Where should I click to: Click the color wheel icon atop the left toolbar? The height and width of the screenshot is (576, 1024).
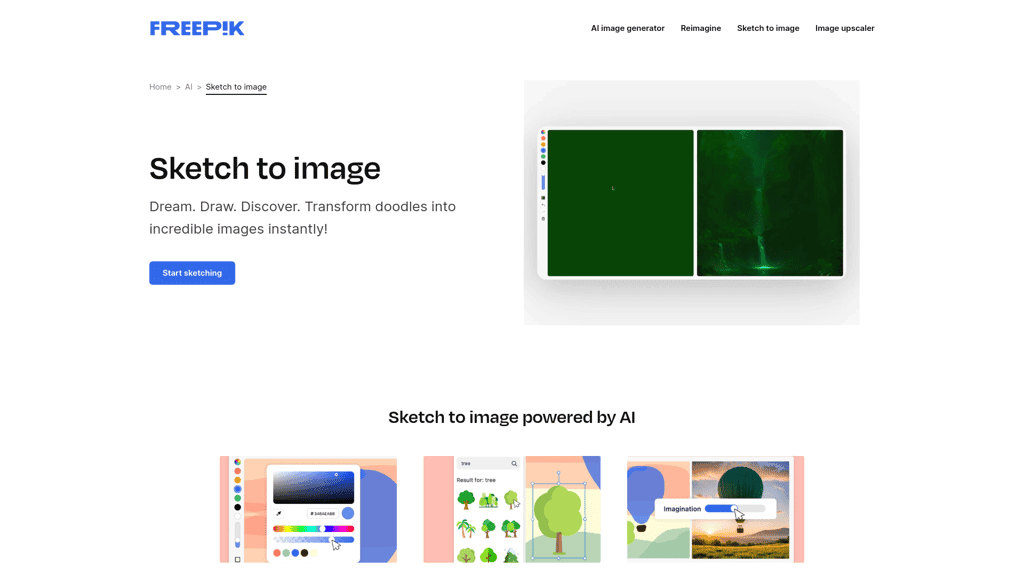[x=237, y=461]
